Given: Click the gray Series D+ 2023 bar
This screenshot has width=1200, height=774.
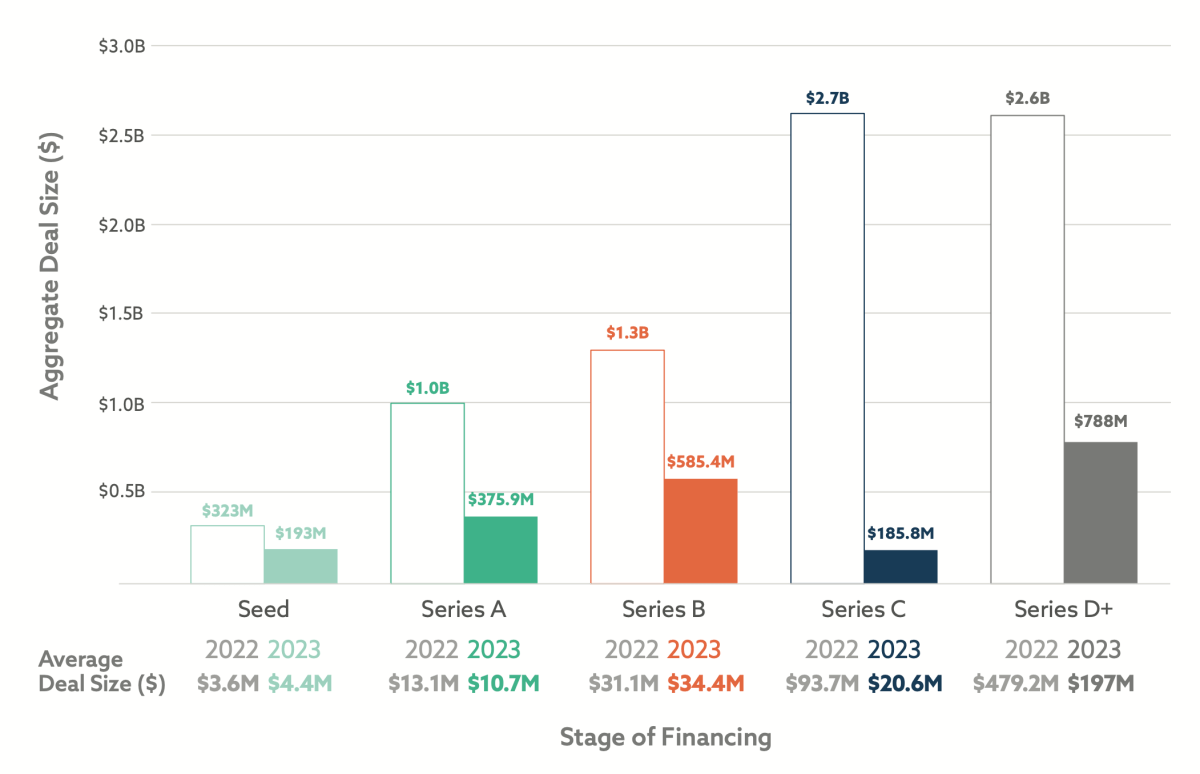Looking at the screenshot, I should [1101, 512].
